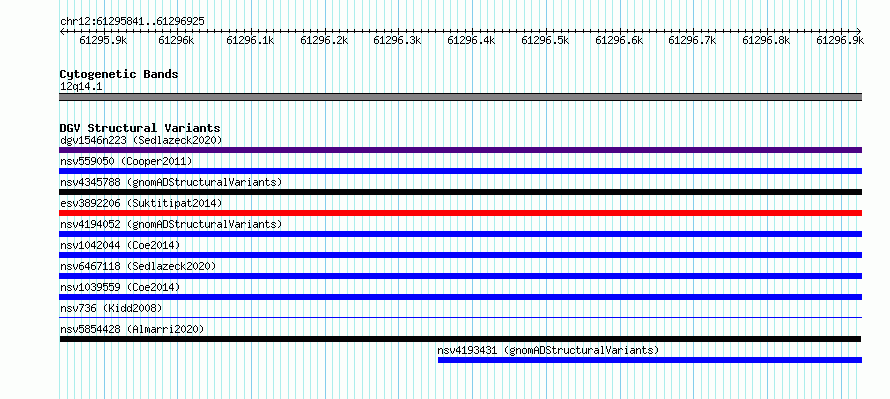
Task: Click ruler position 61296.3k
Action: coord(398,40)
